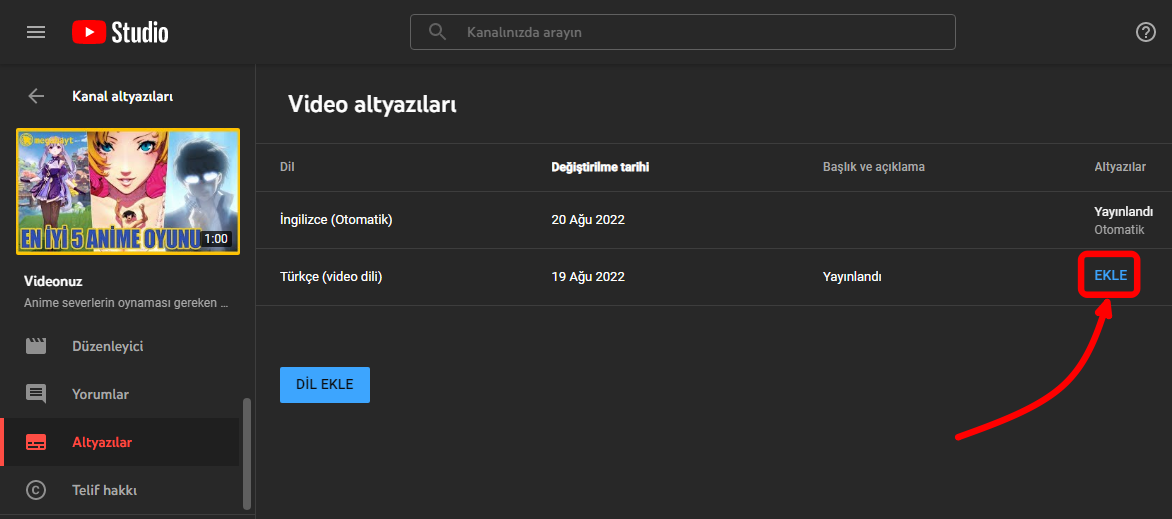Screen dimensions: 1172x519
Task: Click the search magnifier icon
Action: (x=437, y=32)
